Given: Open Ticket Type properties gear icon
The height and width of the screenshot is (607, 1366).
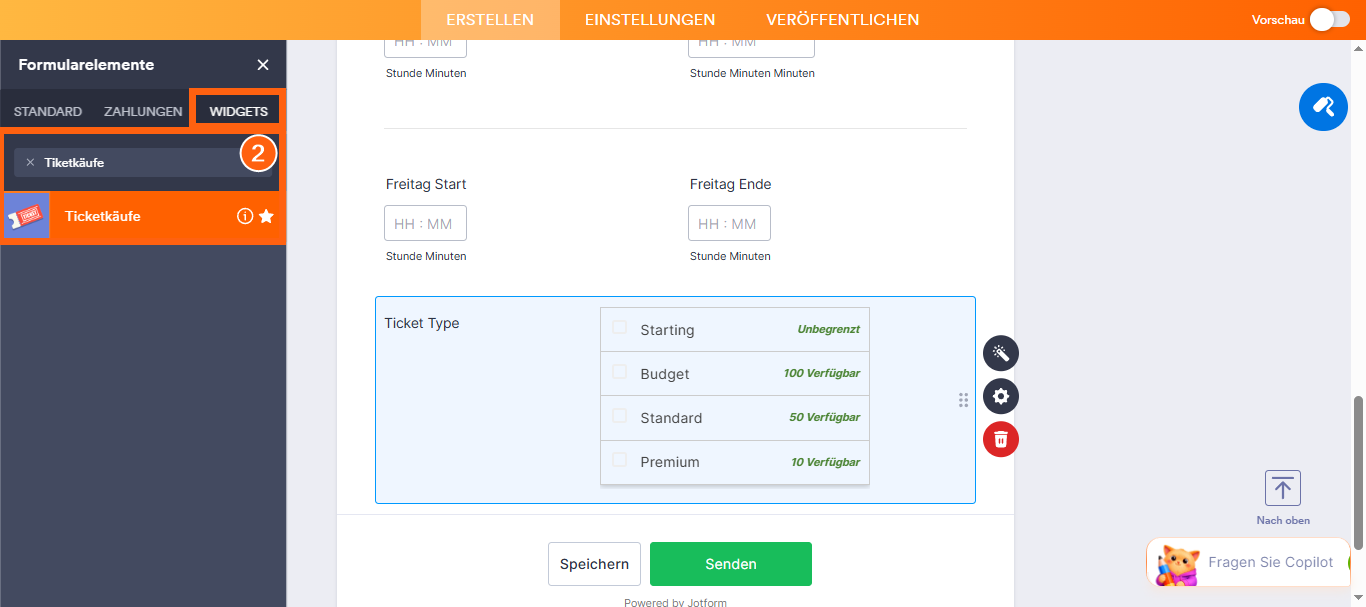Looking at the screenshot, I should (x=1001, y=396).
